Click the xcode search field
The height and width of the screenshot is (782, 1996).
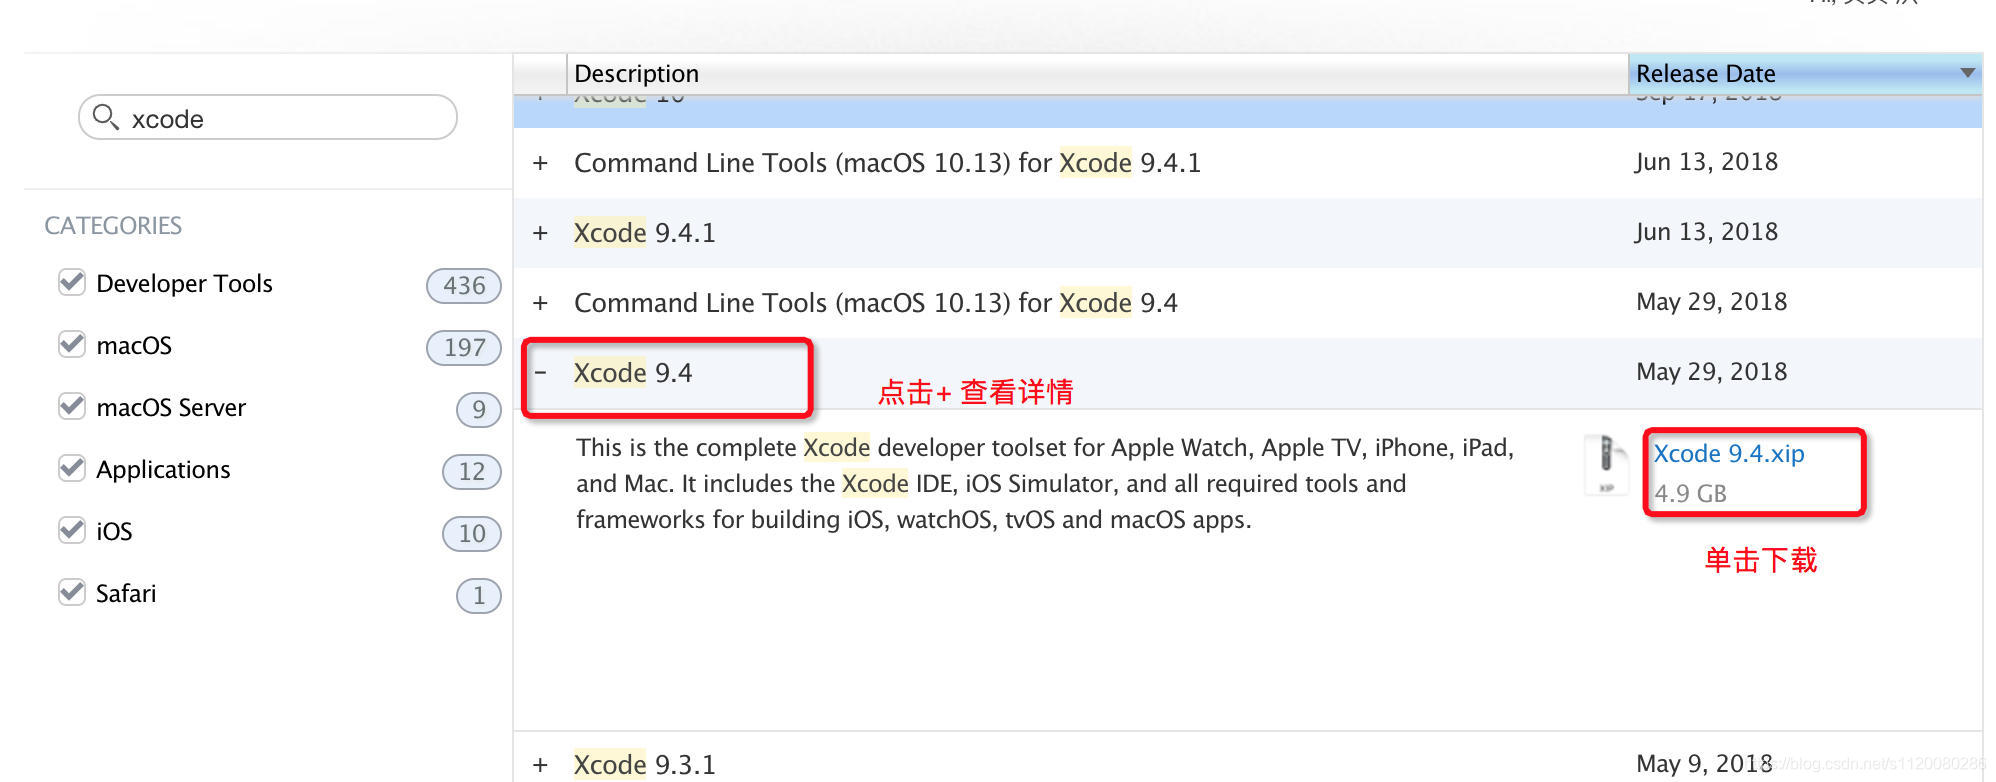pos(268,118)
